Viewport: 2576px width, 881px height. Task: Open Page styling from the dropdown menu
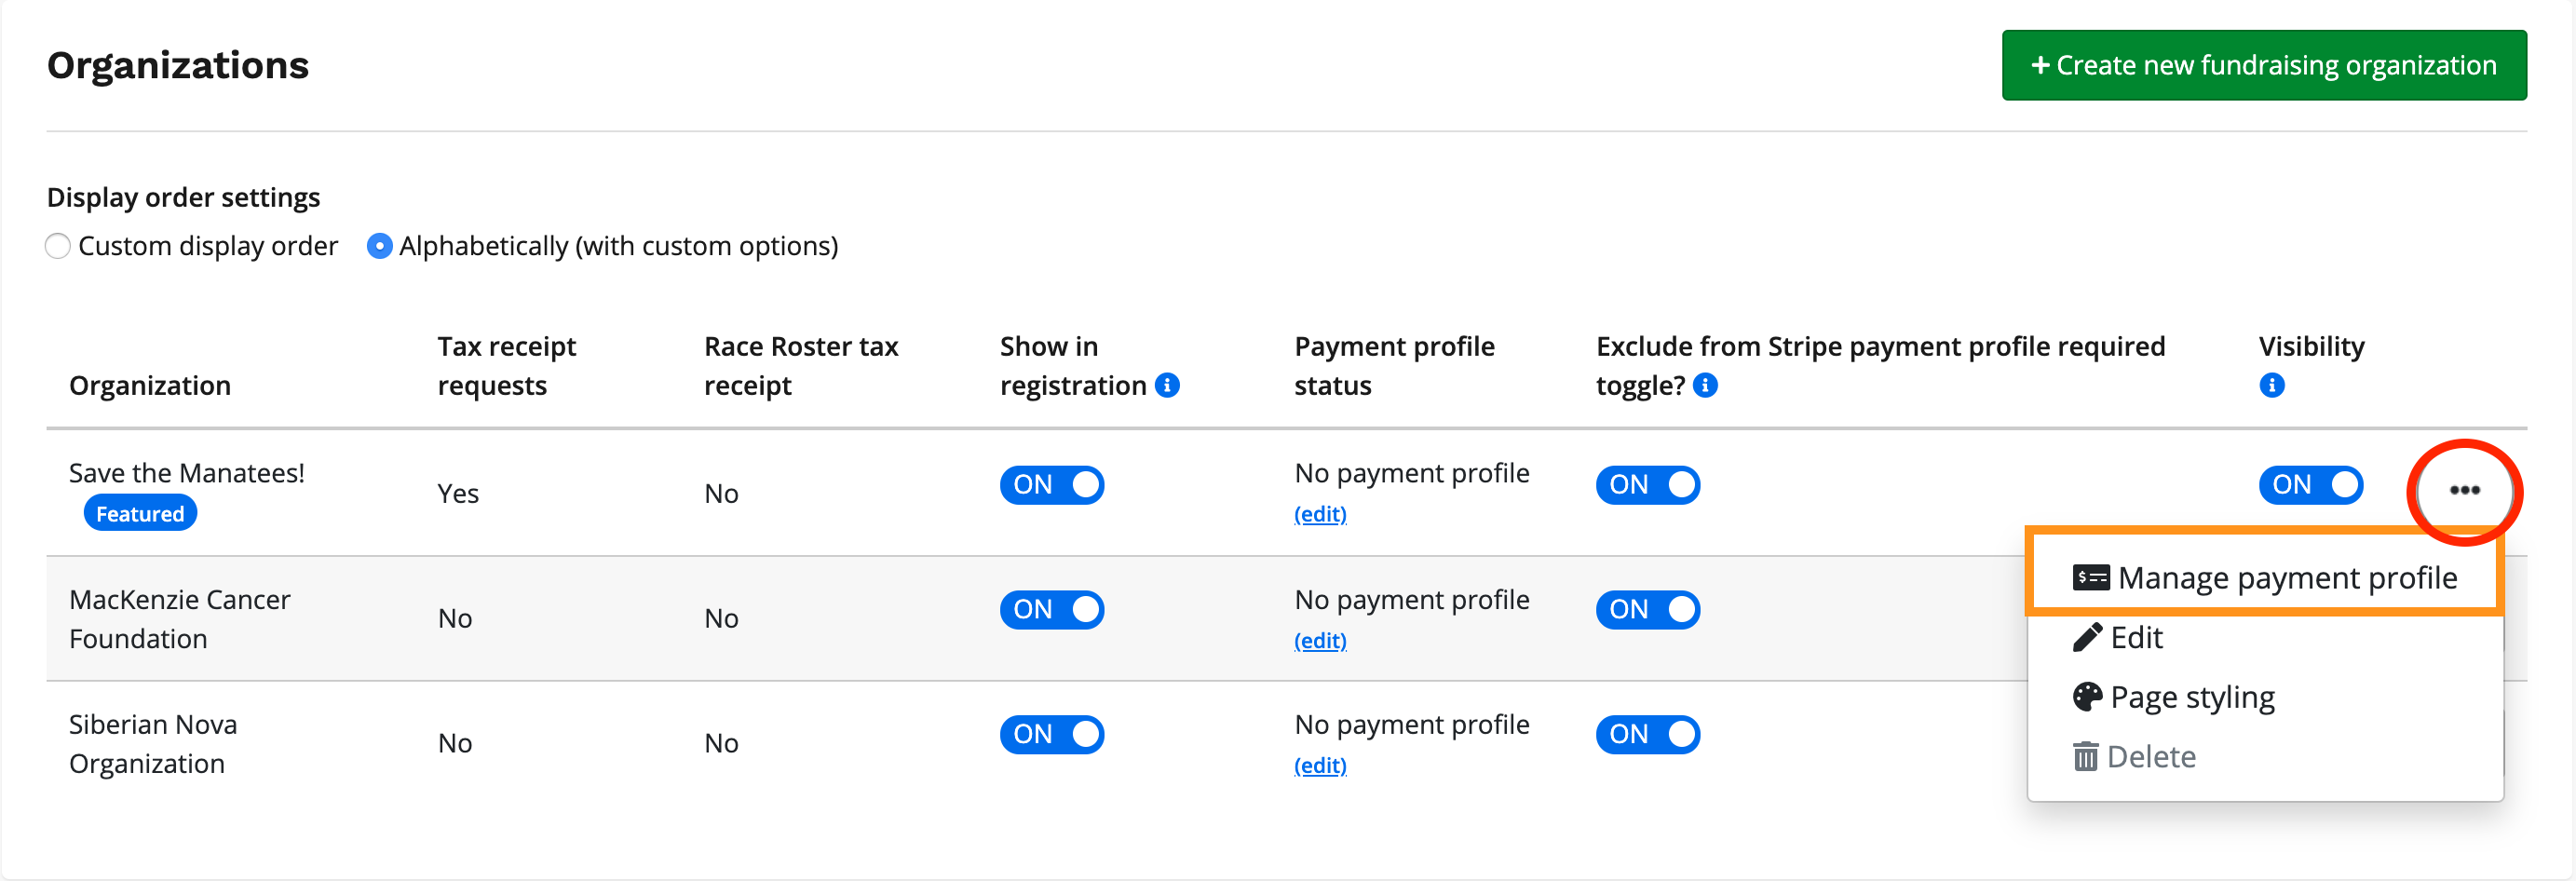[2174, 697]
